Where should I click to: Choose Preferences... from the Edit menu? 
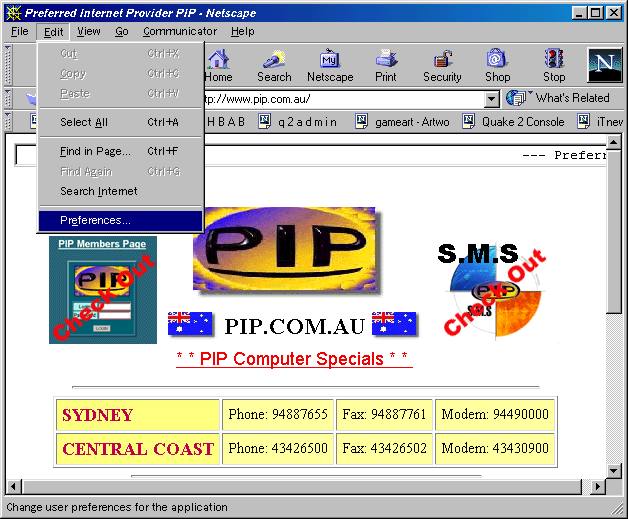tap(95, 220)
